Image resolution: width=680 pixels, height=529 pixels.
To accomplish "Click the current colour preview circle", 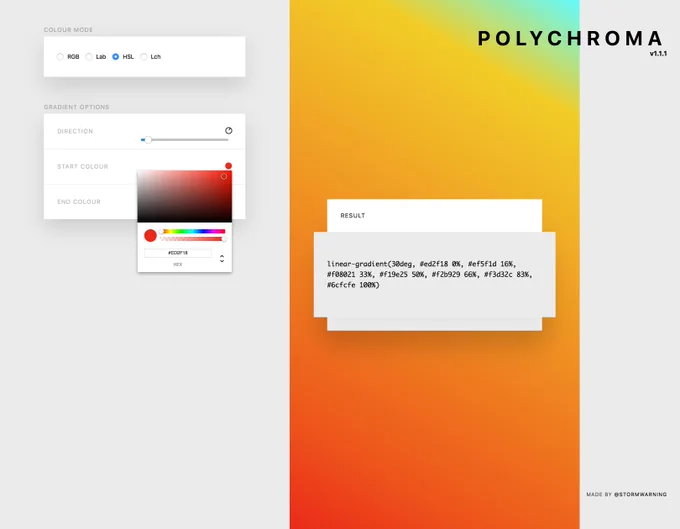I will point(150,235).
